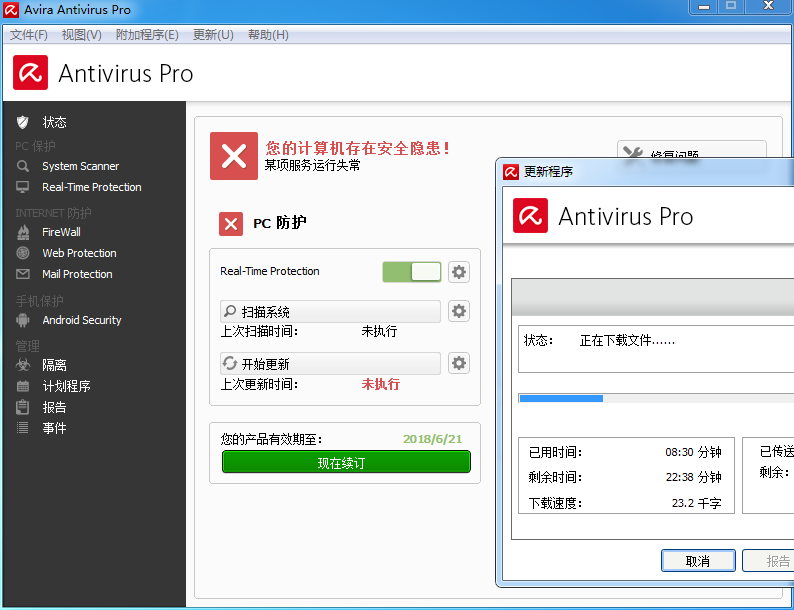Open the 视图(V) menu
The width and height of the screenshot is (794, 610).
(x=82, y=34)
